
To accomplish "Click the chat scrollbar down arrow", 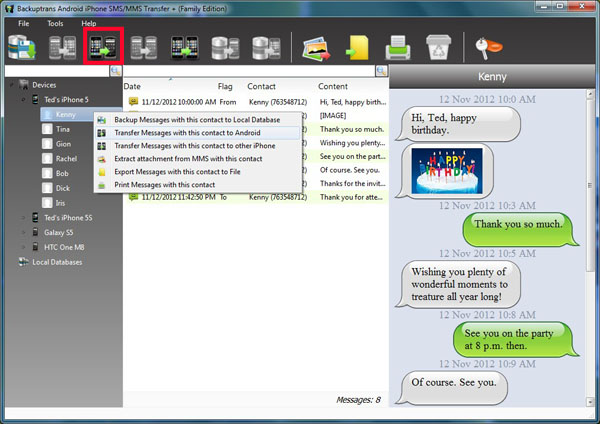I will [590, 401].
